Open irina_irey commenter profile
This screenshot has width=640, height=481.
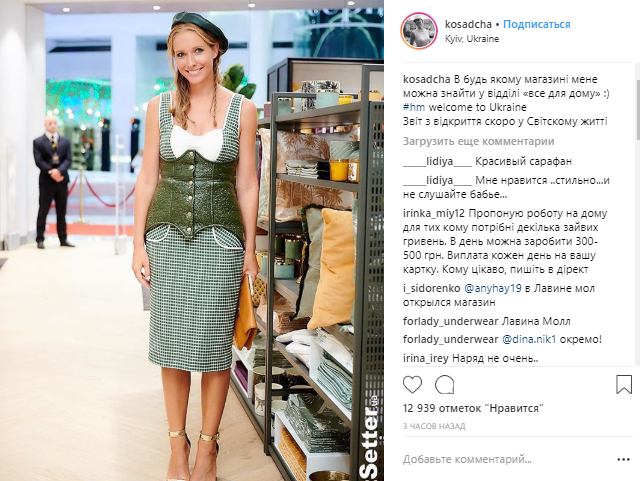[x=425, y=359]
